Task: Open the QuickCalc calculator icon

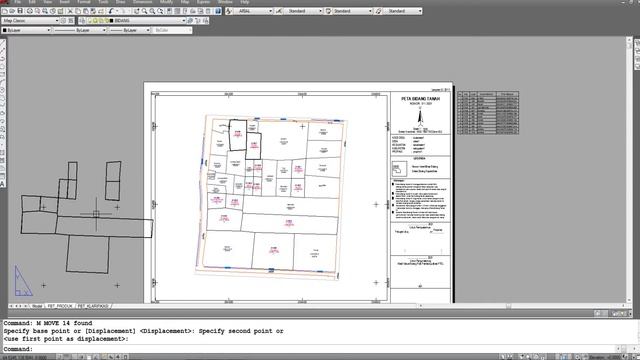Action: 208,11
